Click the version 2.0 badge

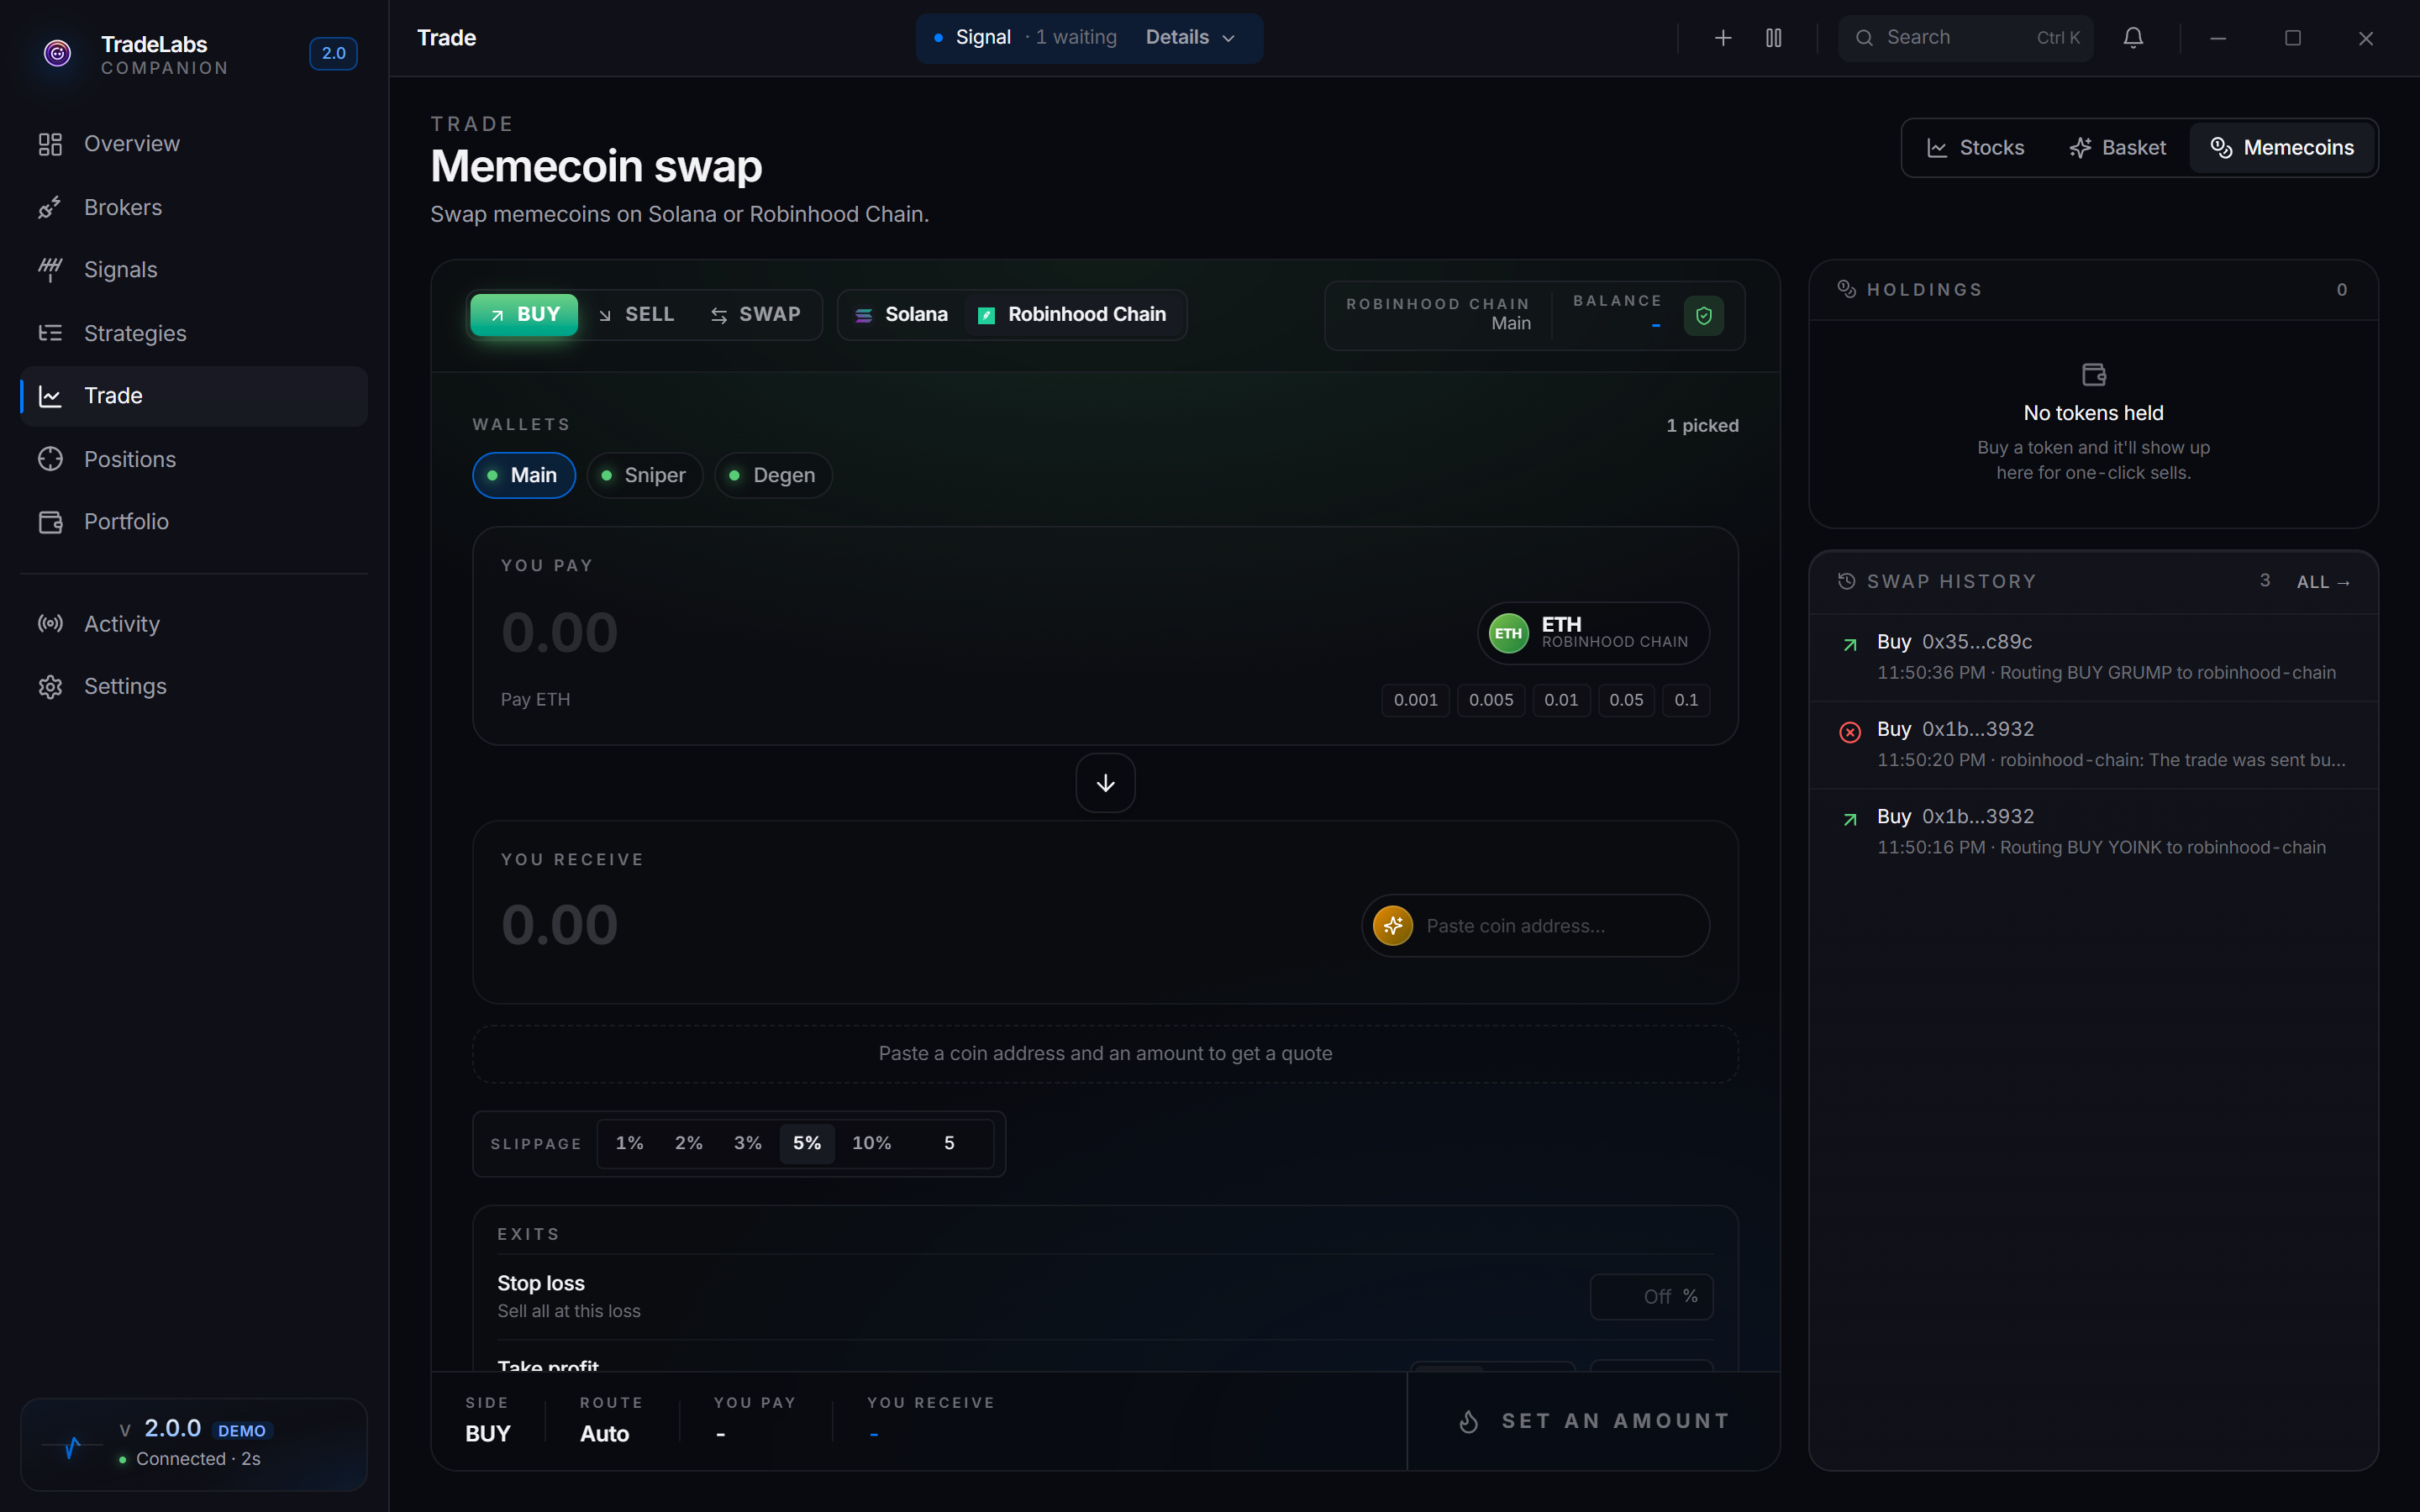point(333,53)
